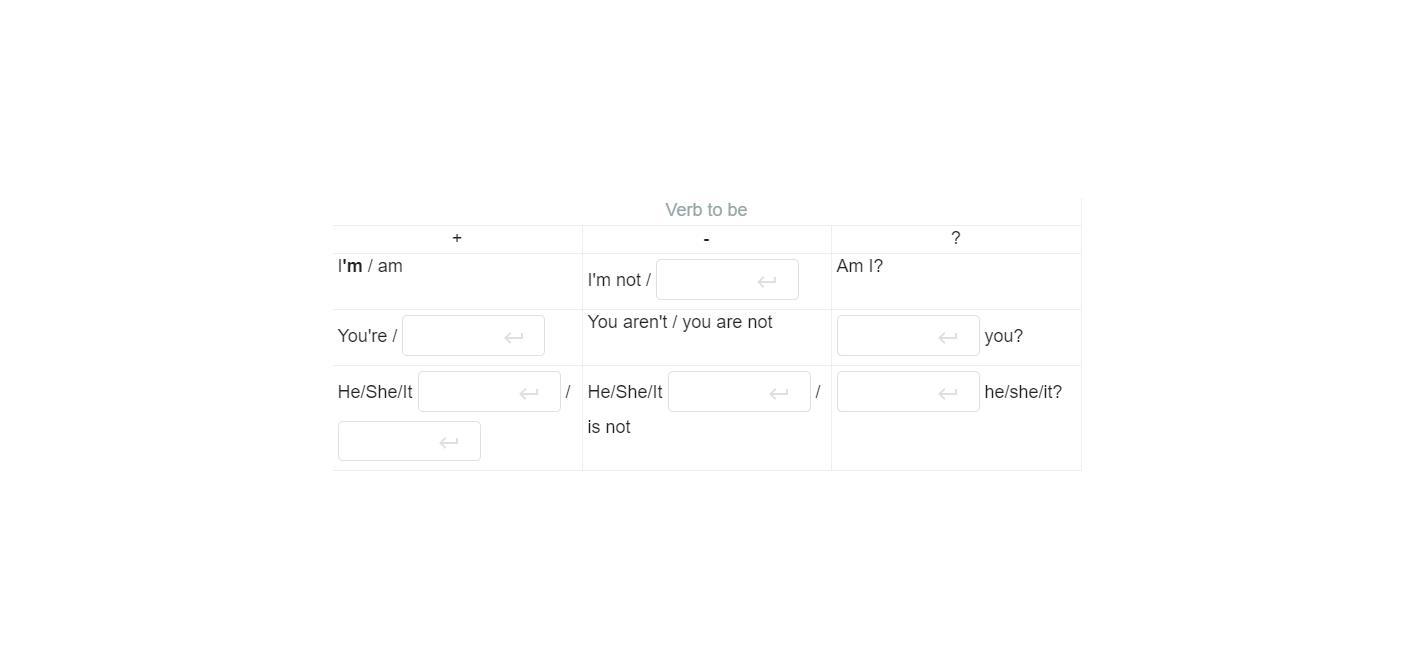Focus the first blank after He/She/It in the positive column
The width and height of the screenshot is (1416, 672).
[x=469, y=392]
